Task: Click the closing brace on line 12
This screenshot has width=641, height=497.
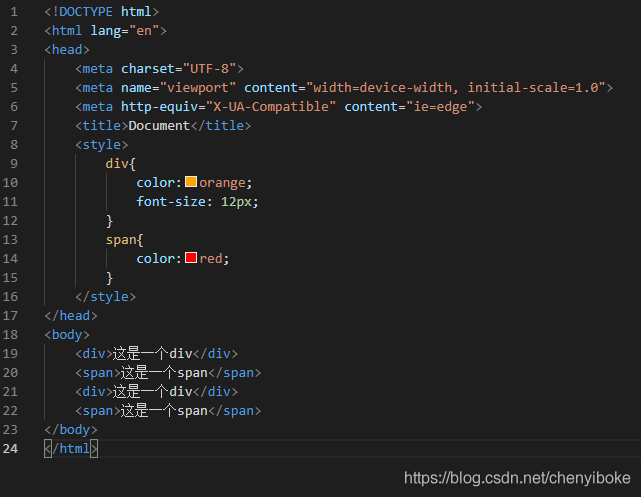Action: point(109,221)
